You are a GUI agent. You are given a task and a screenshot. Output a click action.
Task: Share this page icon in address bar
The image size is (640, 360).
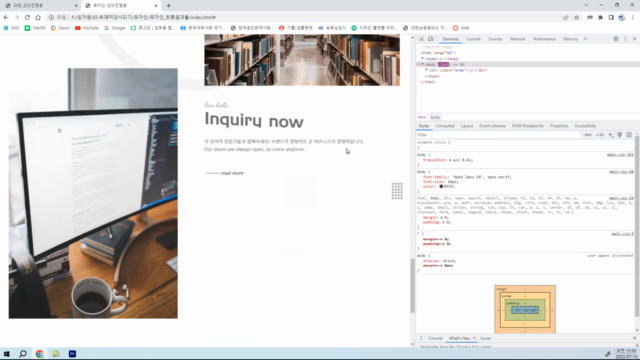pos(566,18)
